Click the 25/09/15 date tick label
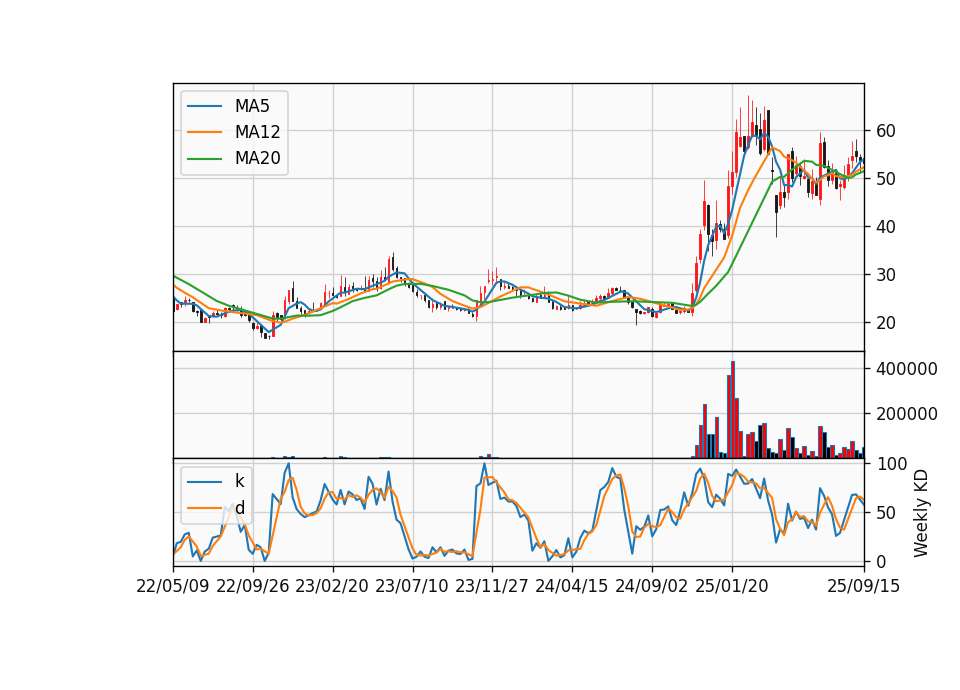960x690 pixels. (864, 586)
